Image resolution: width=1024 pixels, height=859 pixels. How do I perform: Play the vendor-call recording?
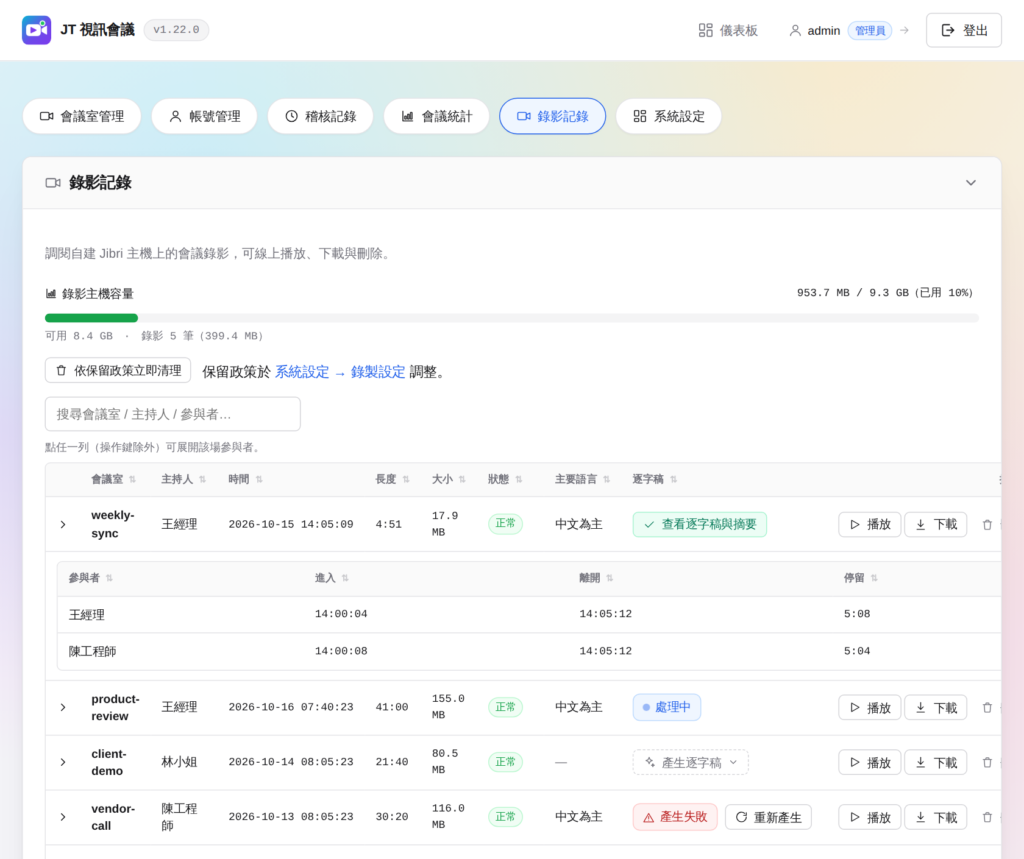click(x=870, y=817)
